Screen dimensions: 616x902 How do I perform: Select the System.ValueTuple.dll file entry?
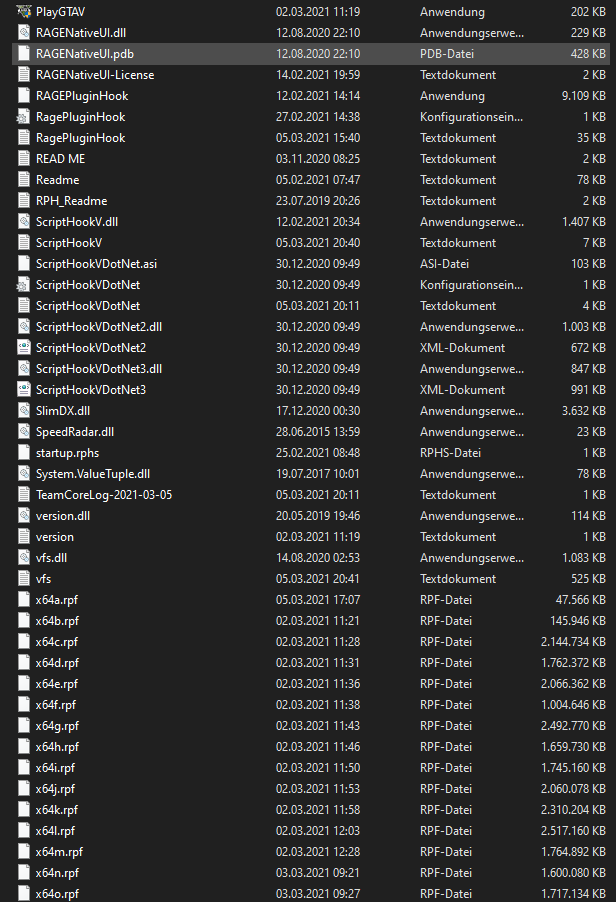92,473
